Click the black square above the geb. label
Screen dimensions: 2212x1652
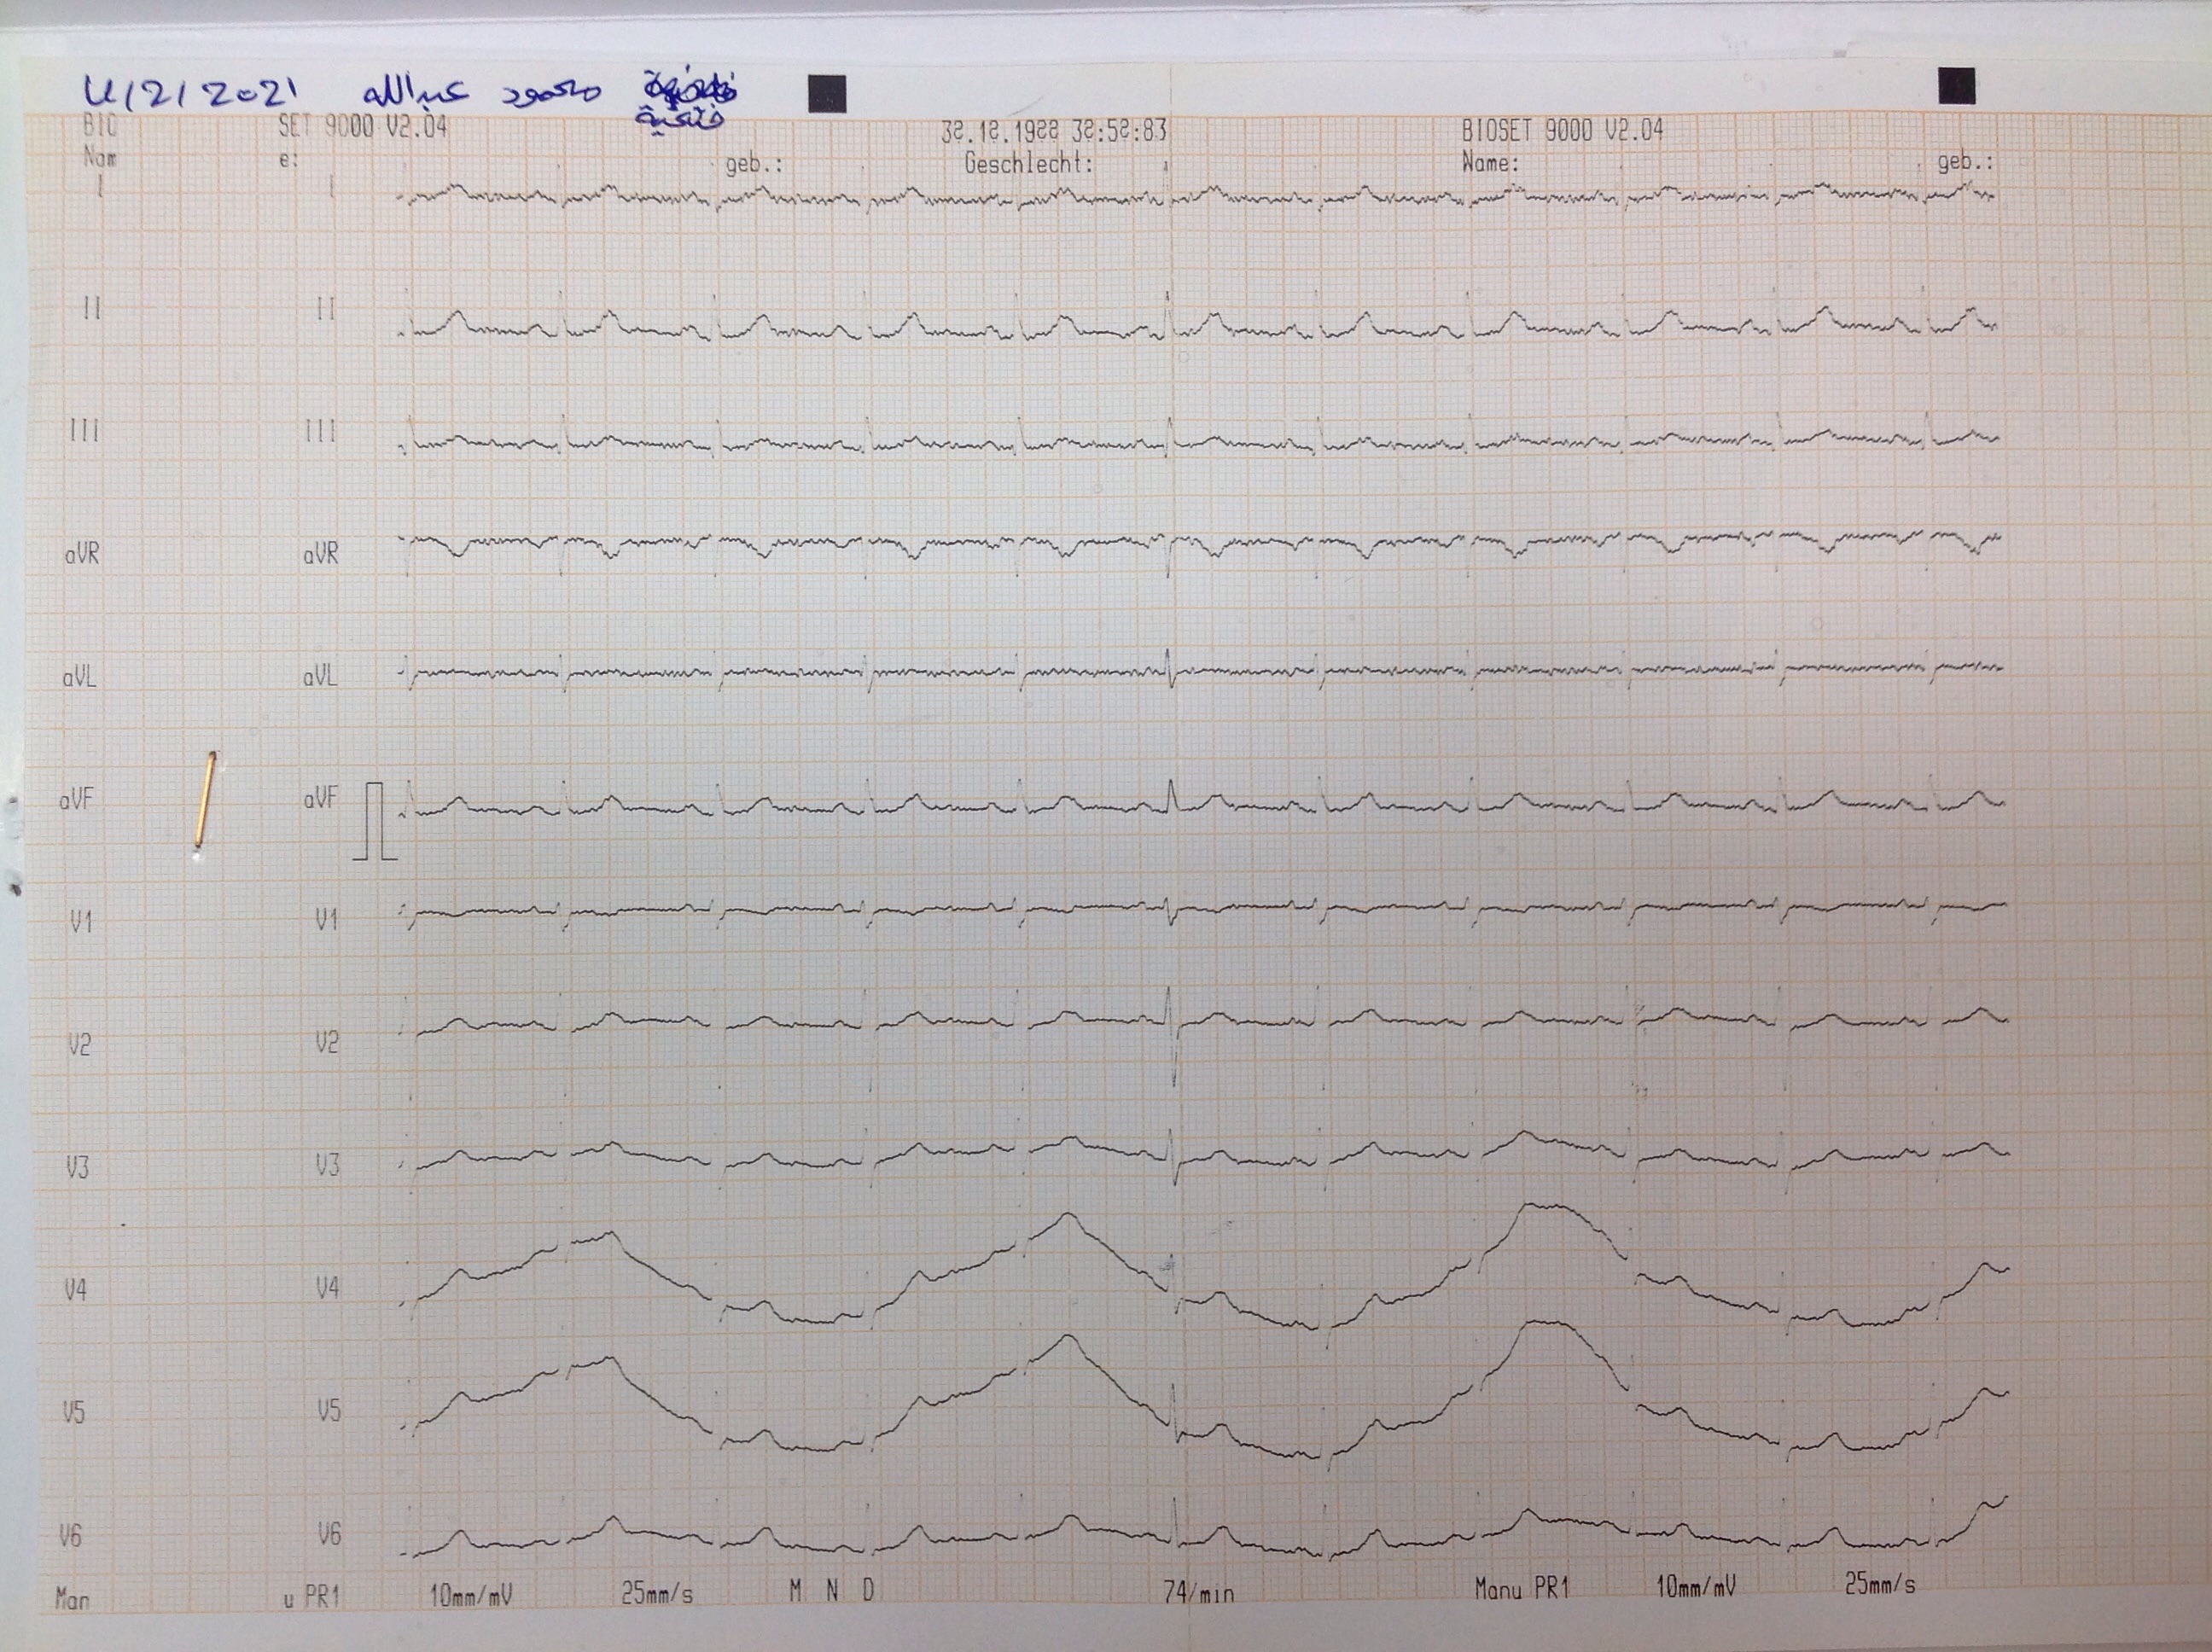pos(1956,86)
